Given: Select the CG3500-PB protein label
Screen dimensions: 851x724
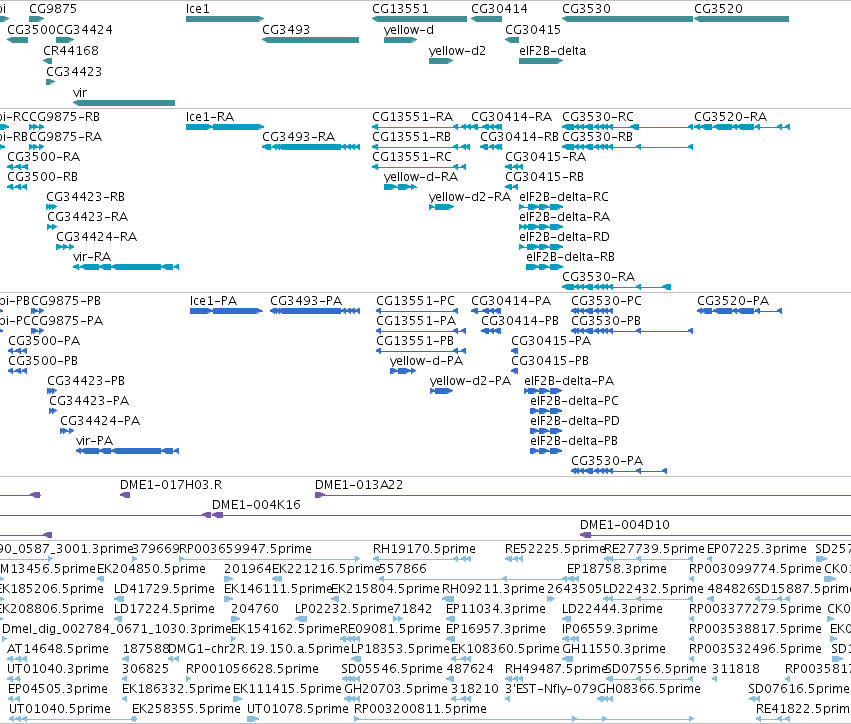Looking at the screenshot, I should (x=43, y=360).
